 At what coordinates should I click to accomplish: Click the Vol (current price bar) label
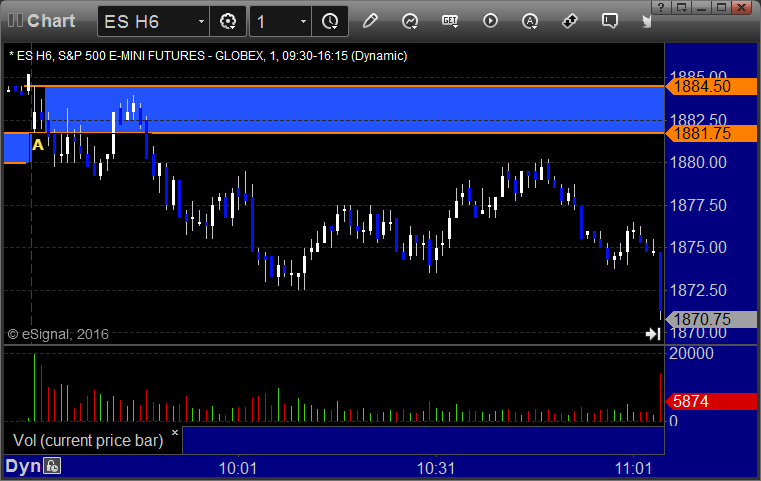tap(88, 440)
